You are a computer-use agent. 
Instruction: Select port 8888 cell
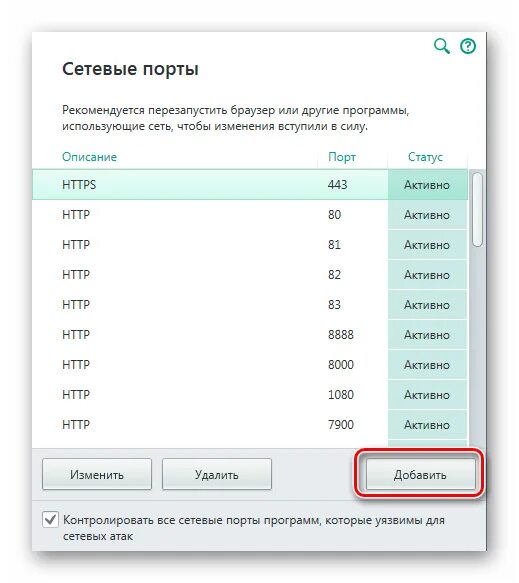coord(341,335)
